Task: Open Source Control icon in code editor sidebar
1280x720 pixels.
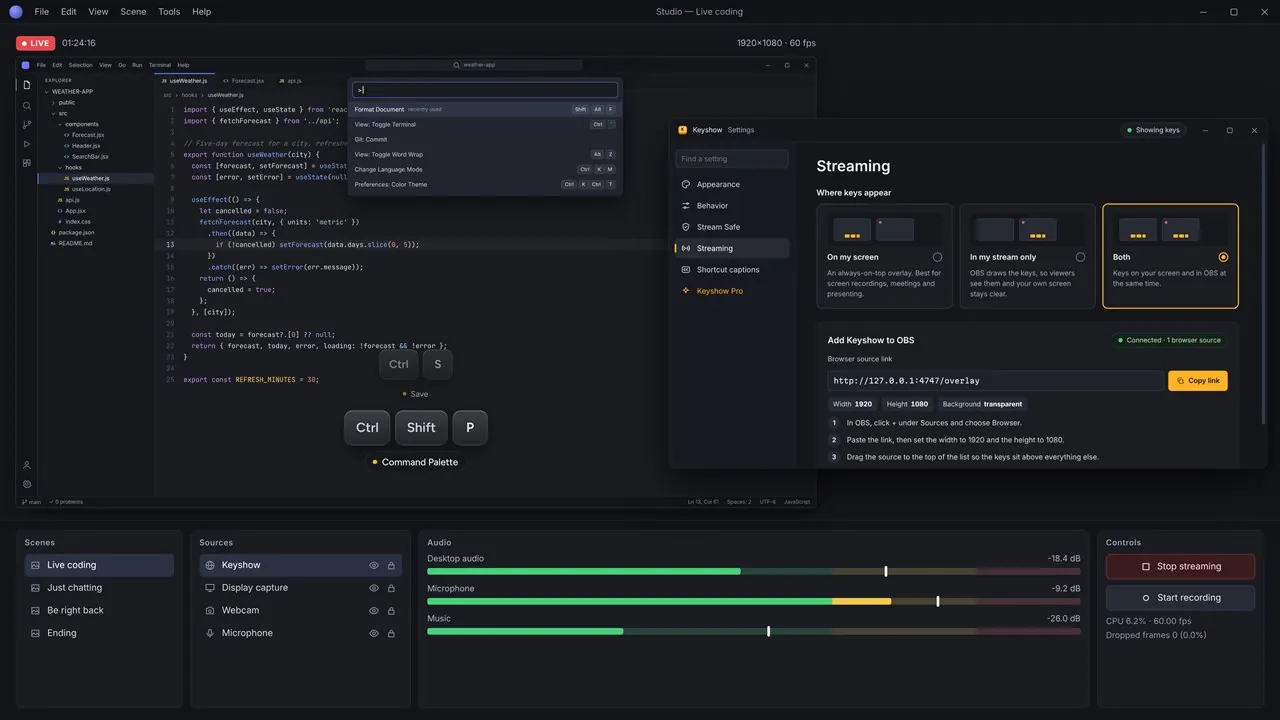Action: 27,124
